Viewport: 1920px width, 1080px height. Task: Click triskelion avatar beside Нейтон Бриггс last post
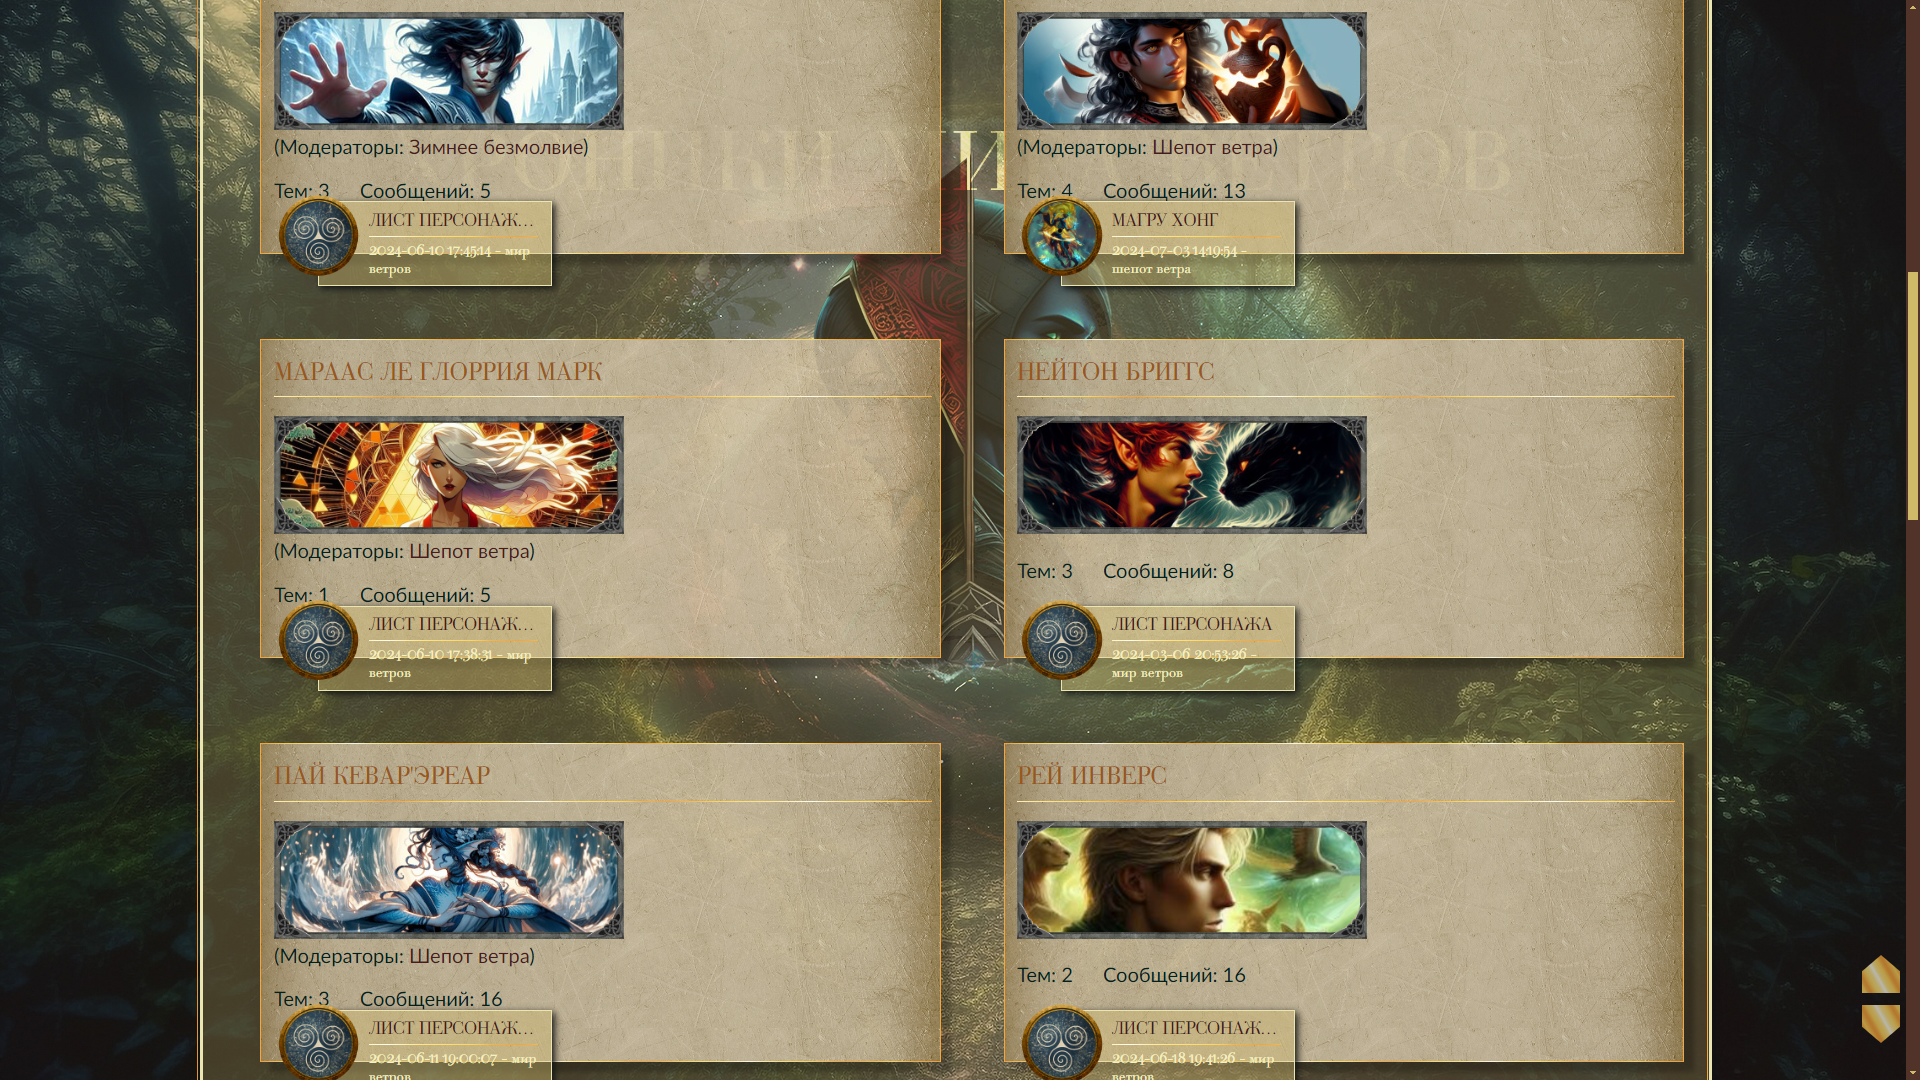tap(1062, 640)
